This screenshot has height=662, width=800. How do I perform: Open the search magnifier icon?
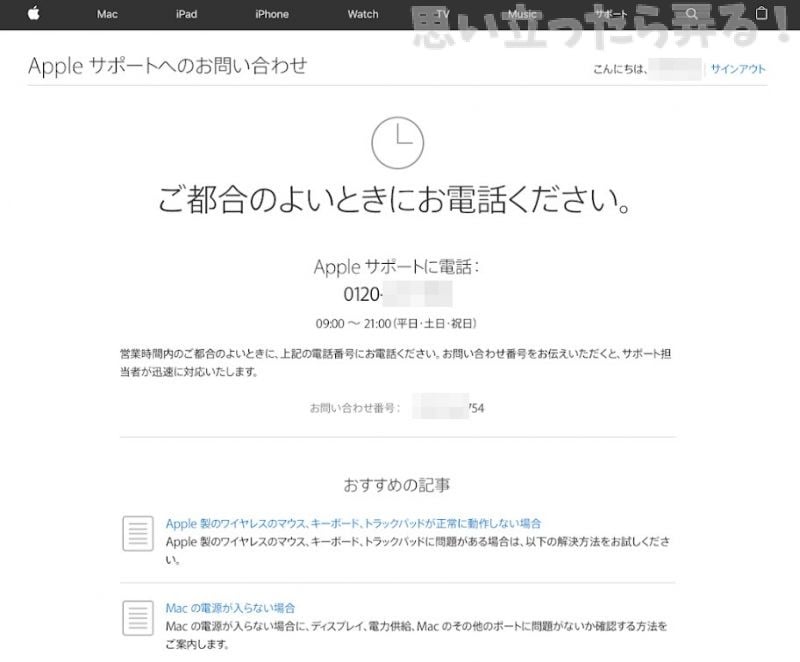691,14
